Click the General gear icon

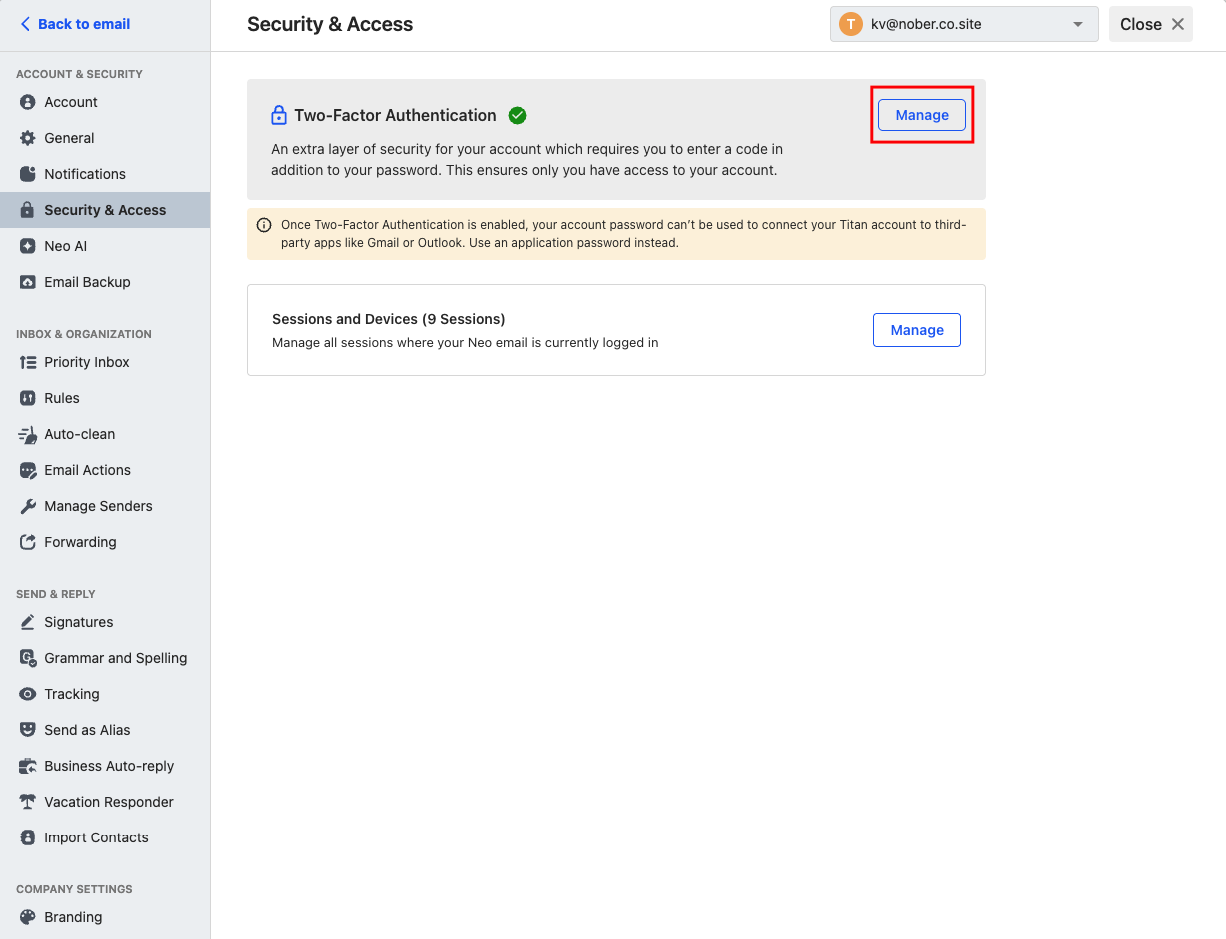(28, 138)
